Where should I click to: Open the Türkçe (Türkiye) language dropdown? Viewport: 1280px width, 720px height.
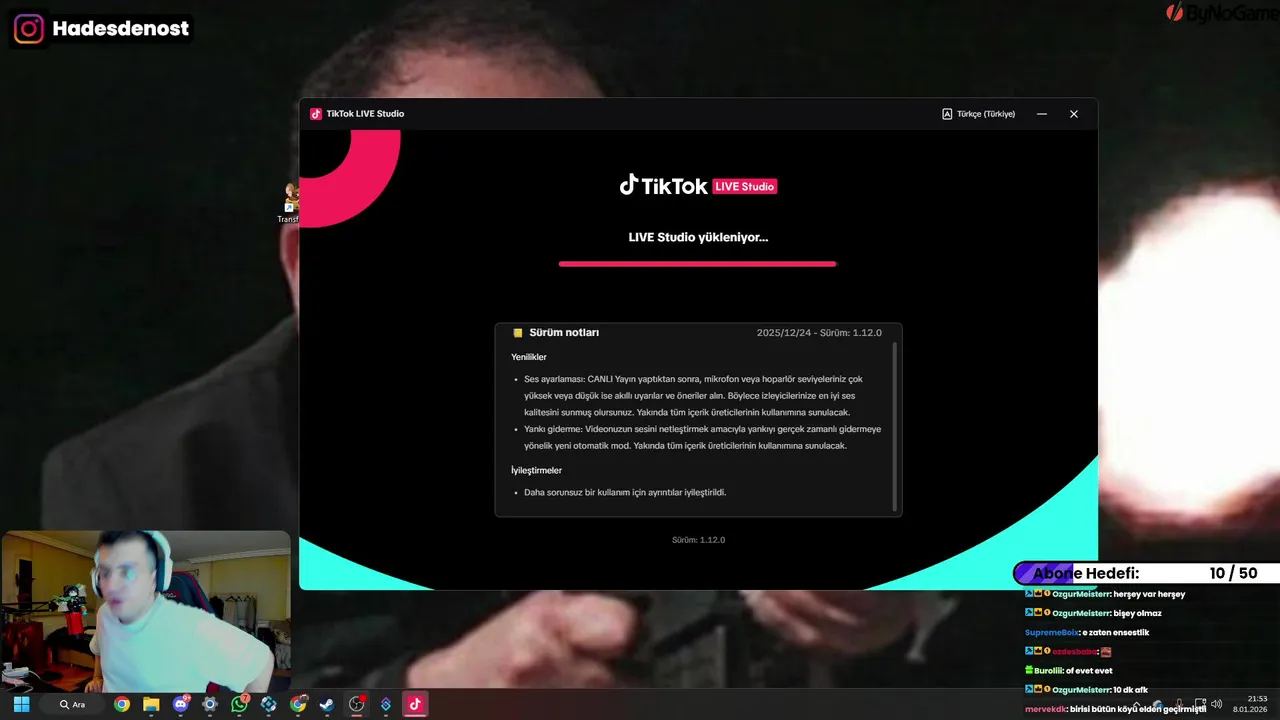[x=978, y=114]
